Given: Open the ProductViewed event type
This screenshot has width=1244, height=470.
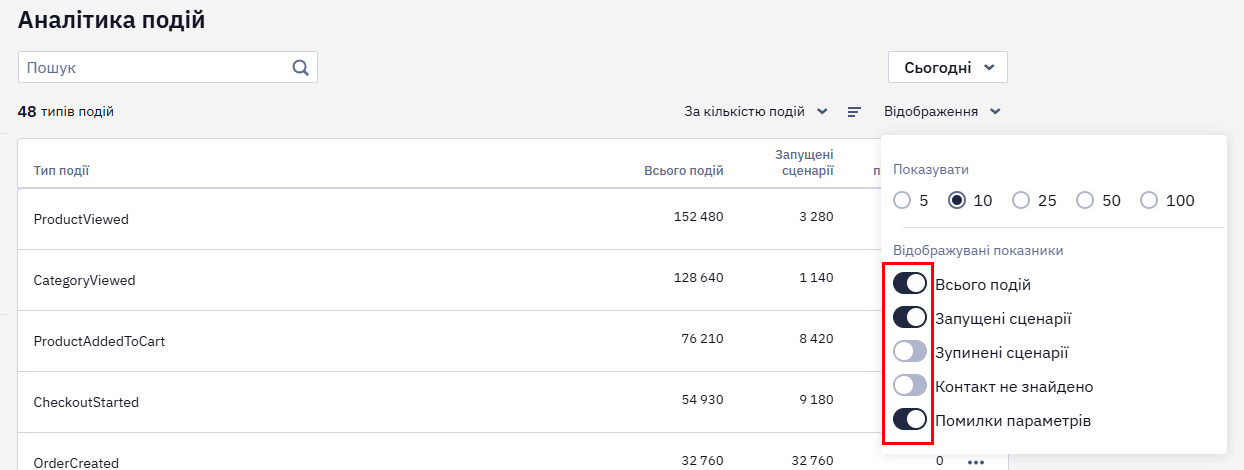Looking at the screenshot, I should [x=81, y=219].
